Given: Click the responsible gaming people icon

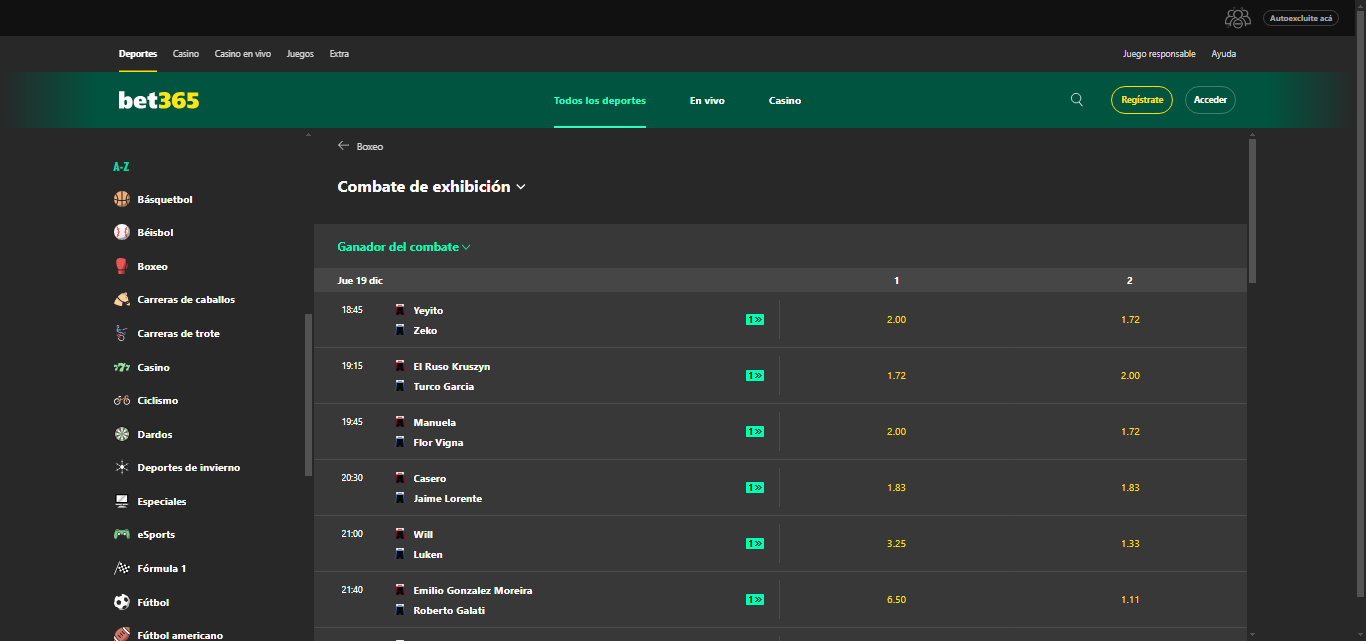Looking at the screenshot, I should tap(1238, 18).
